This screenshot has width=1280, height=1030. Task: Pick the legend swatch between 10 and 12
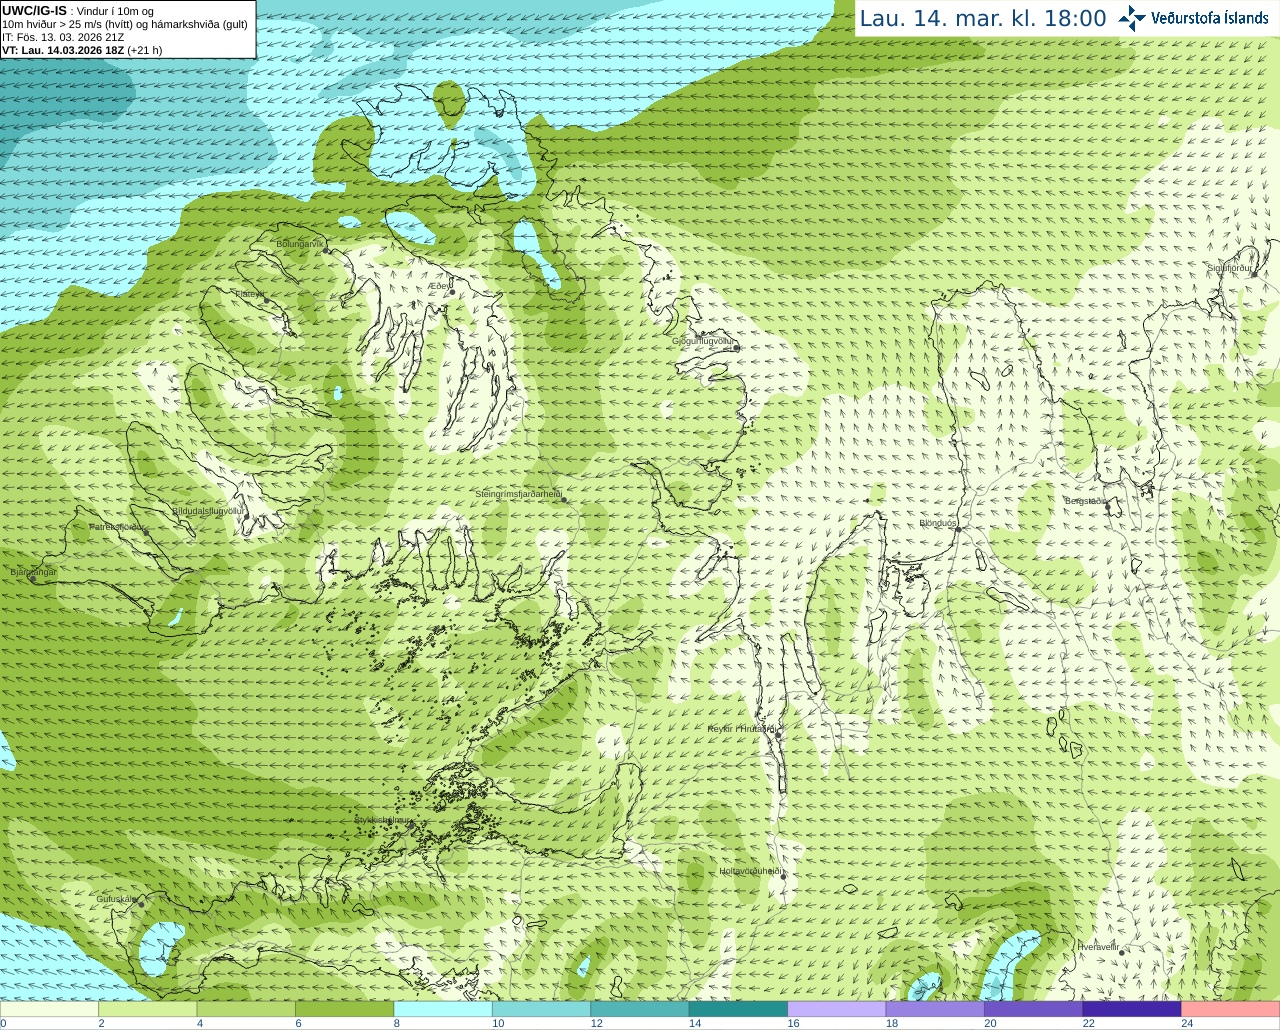click(542, 1009)
